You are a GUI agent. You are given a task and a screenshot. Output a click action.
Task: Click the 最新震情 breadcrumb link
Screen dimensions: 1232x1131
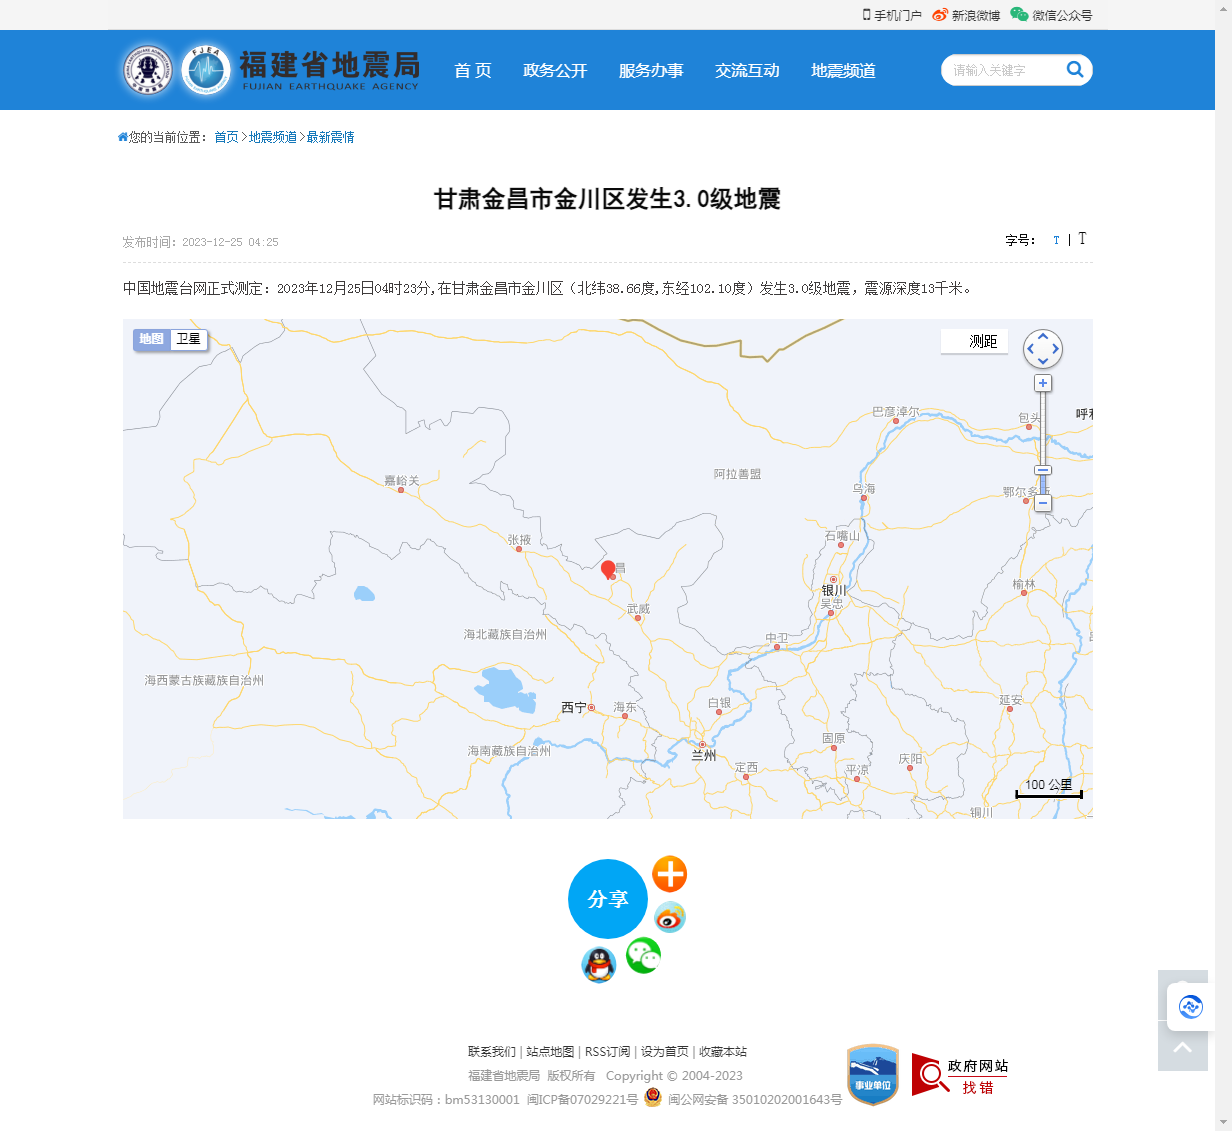pyautogui.click(x=330, y=137)
